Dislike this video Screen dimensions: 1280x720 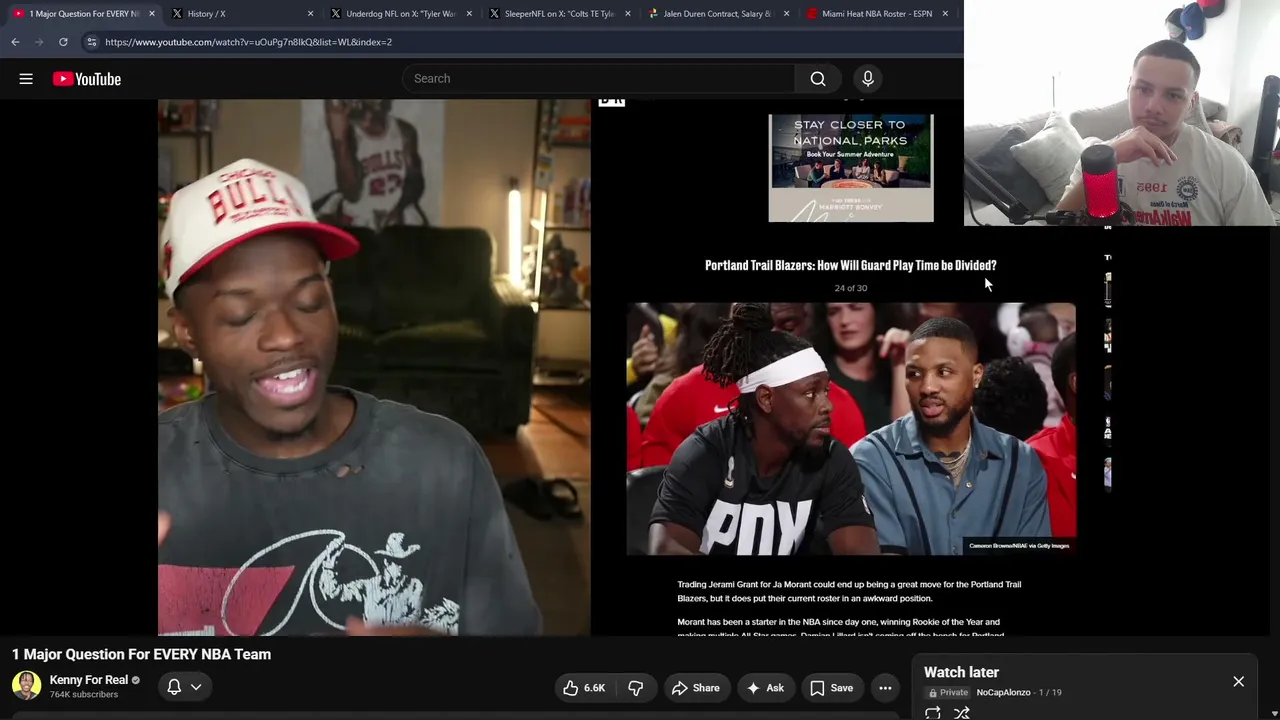tap(636, 688)
